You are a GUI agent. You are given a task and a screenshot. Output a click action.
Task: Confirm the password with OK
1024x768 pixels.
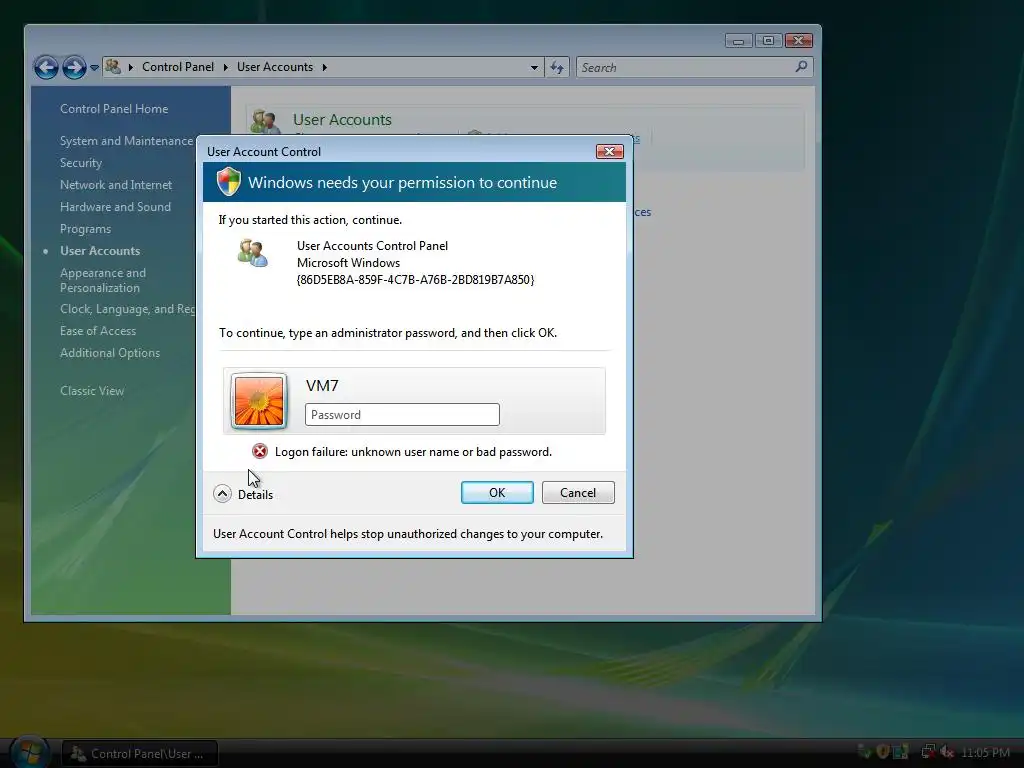(497, 492)
